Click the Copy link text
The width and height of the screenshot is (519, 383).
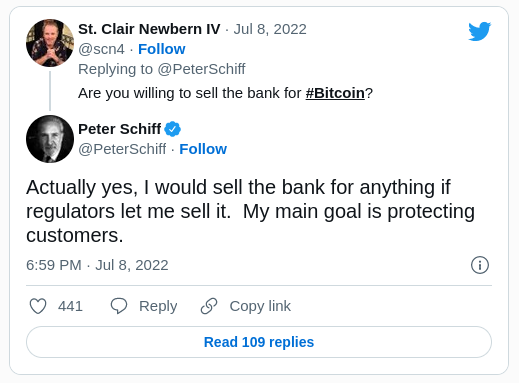260,306
